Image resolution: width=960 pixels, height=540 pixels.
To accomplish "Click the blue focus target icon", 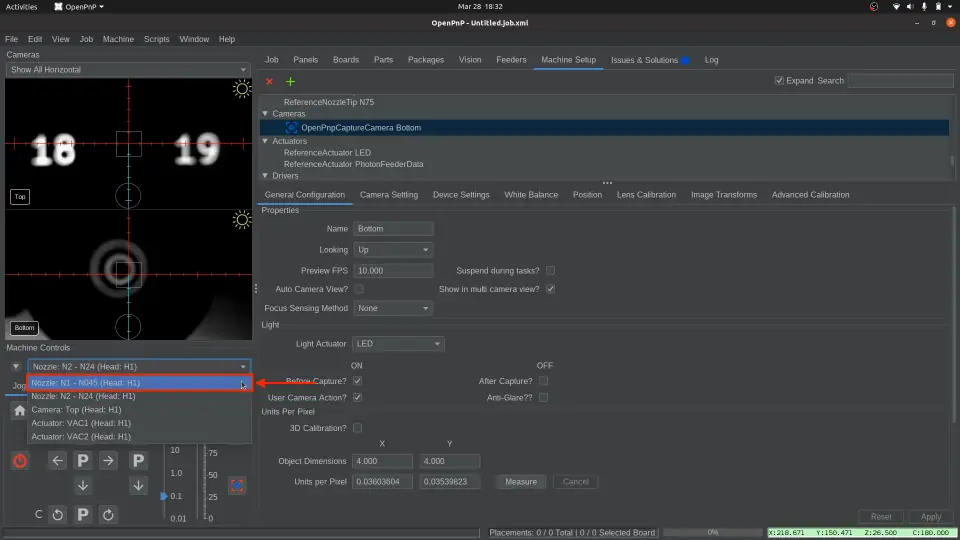I will pos(237,485).
